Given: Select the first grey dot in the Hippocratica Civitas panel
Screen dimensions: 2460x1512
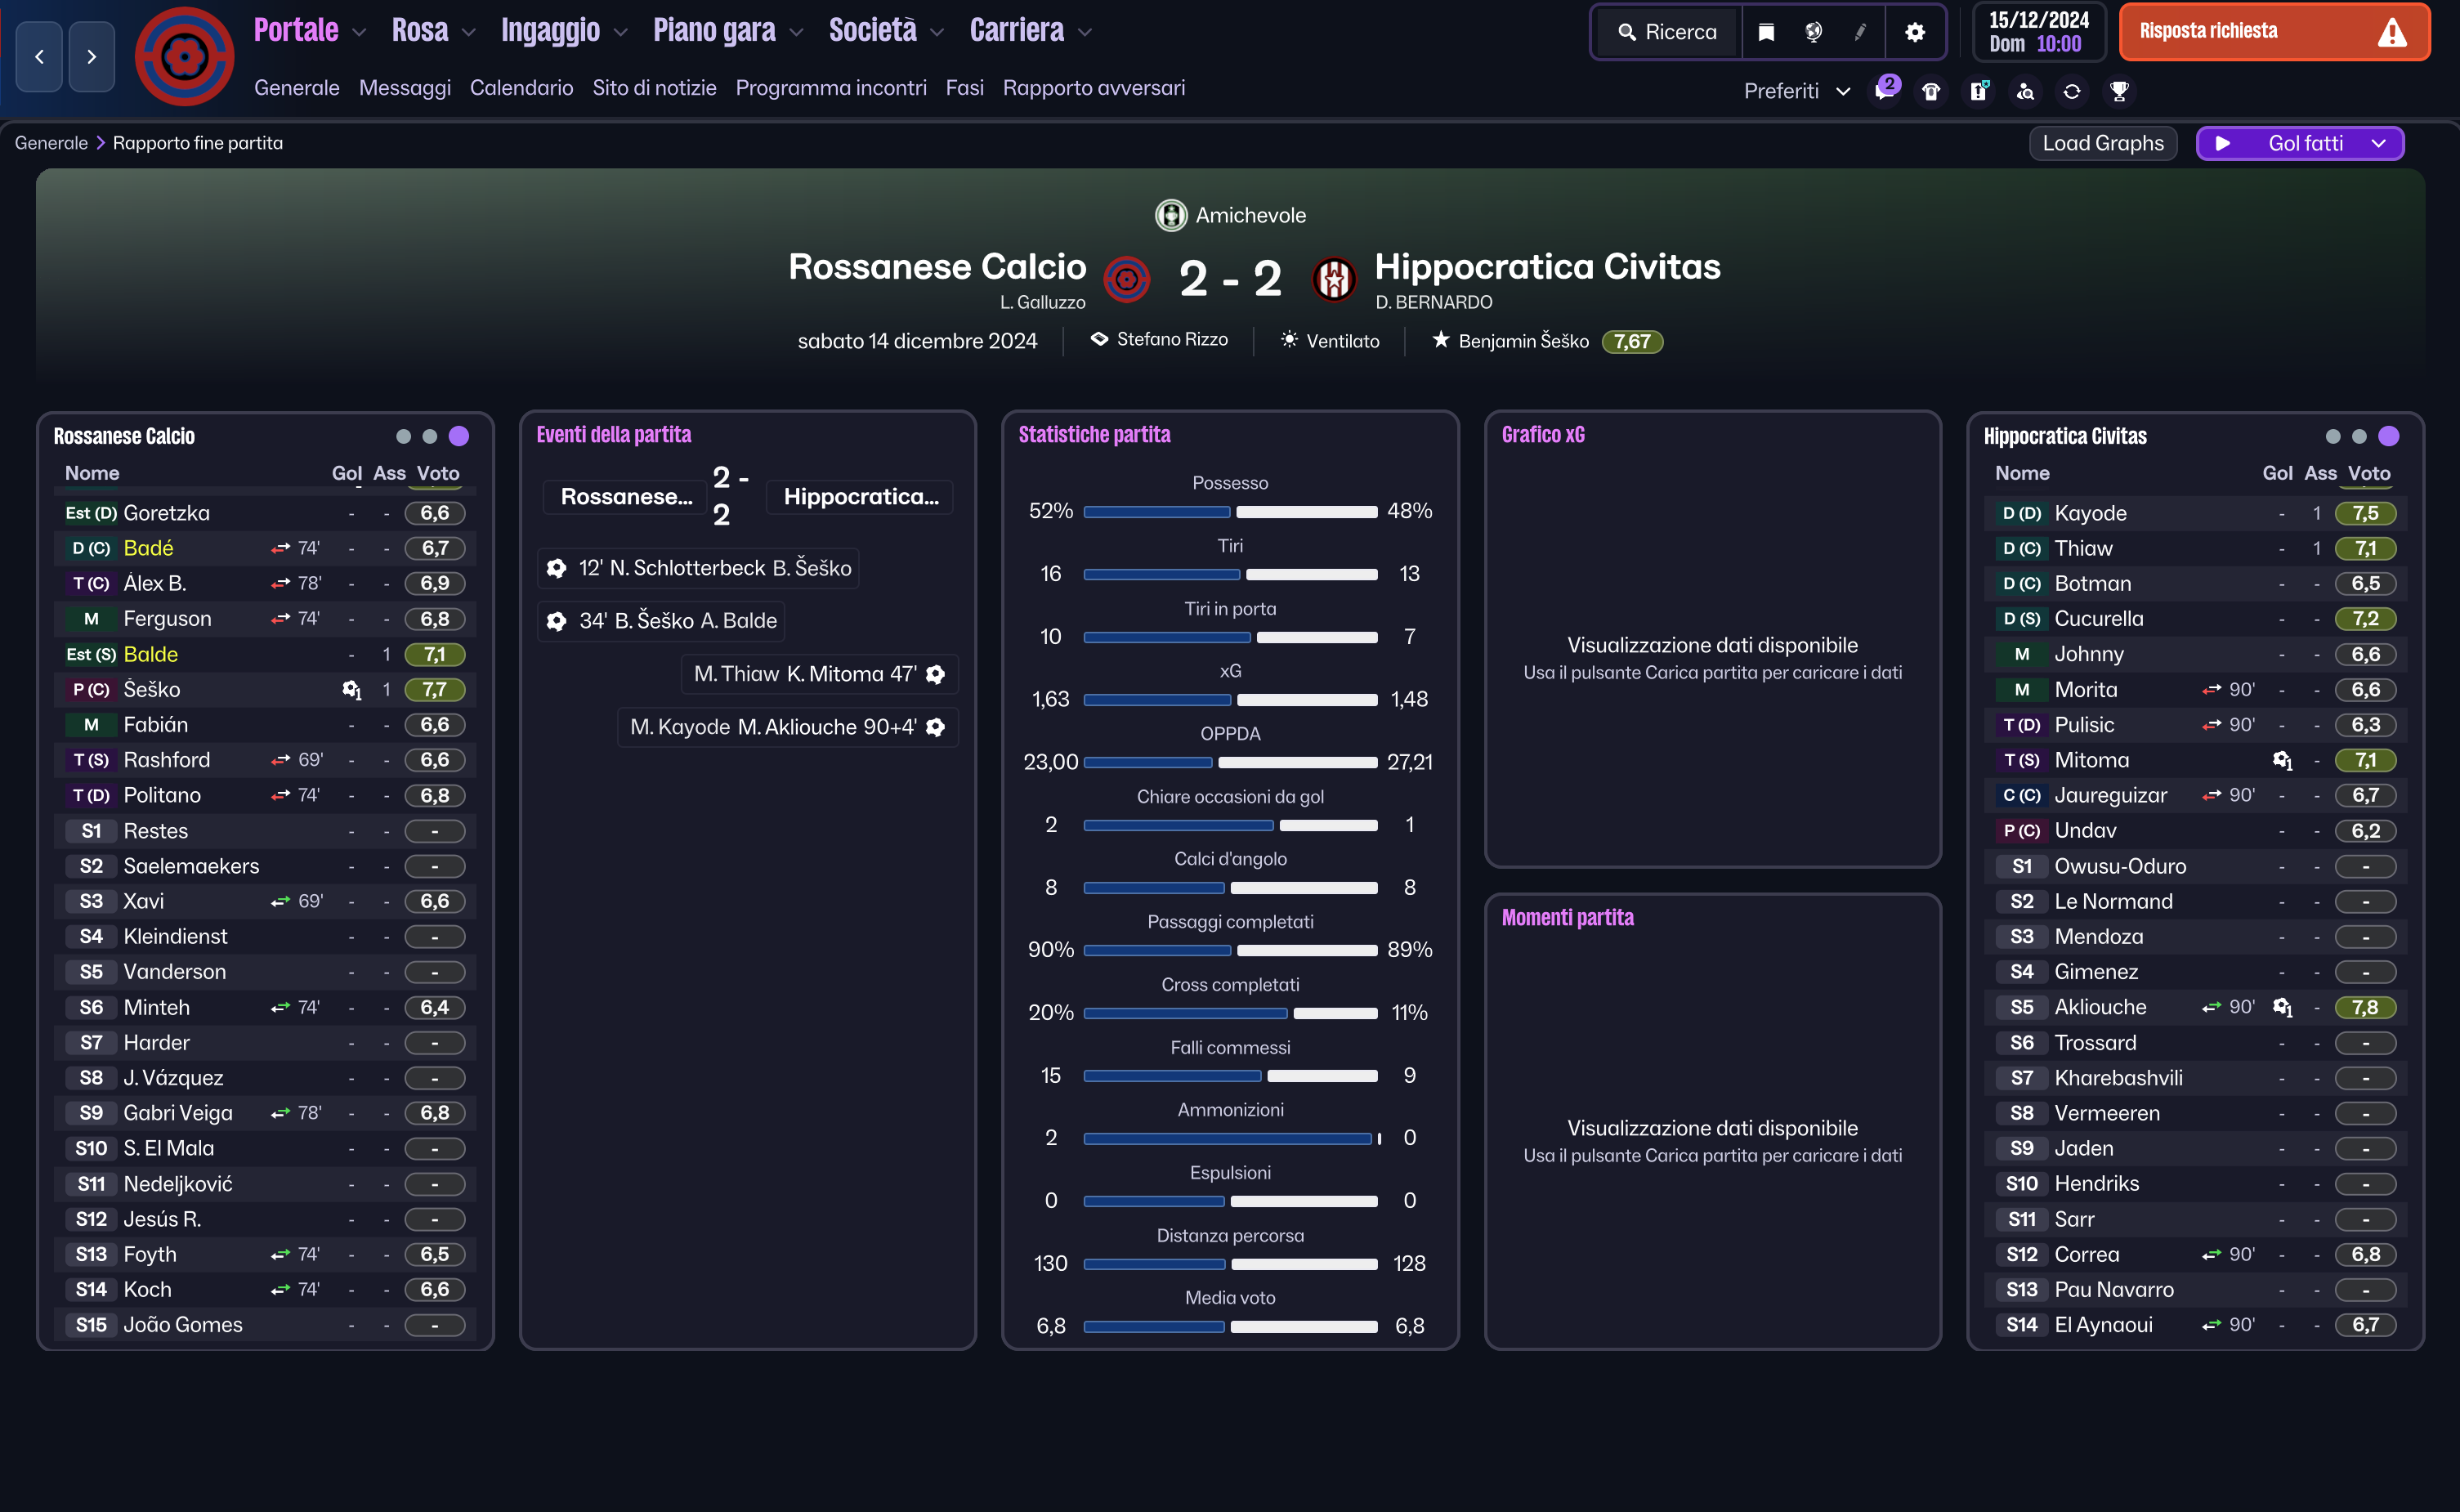Looking at the screenshot, I should point(2333,436).
